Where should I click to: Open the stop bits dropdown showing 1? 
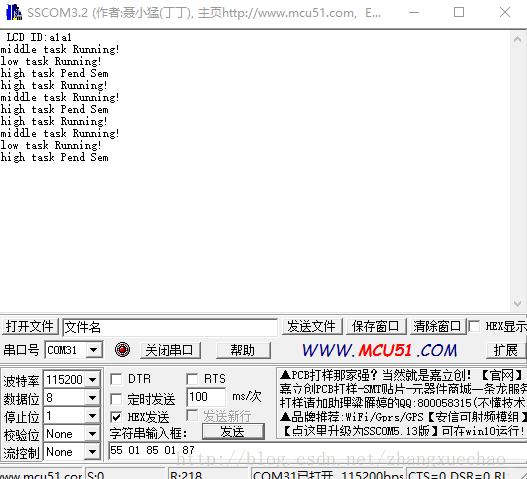click(x=92, y=416)
